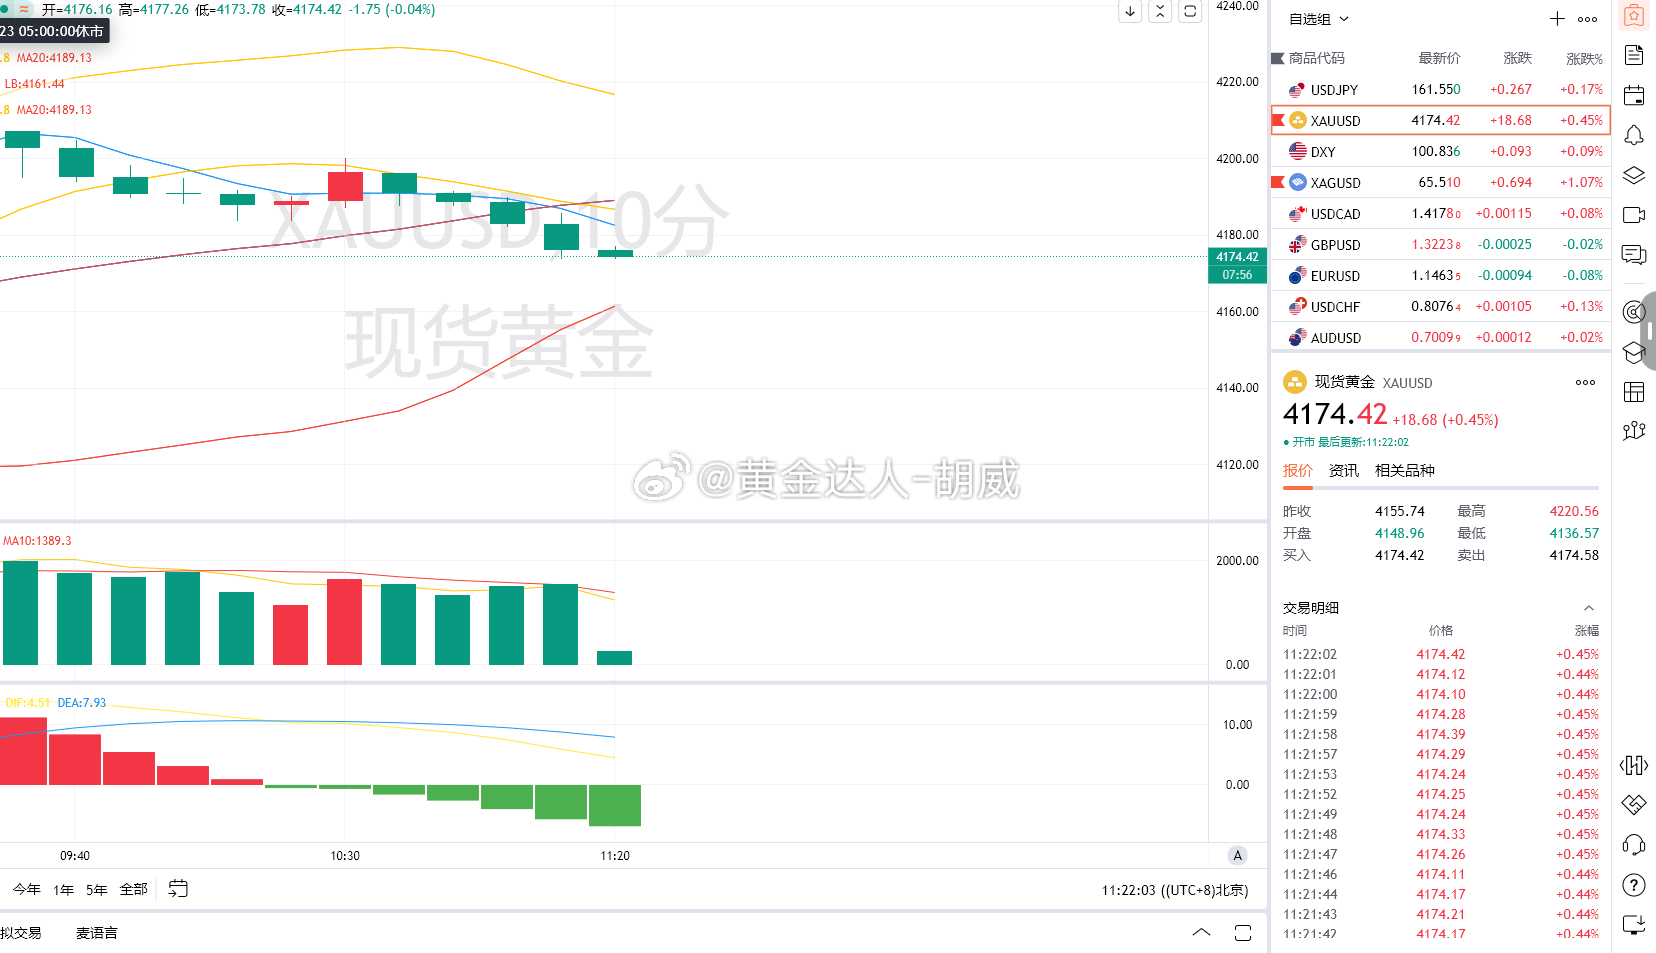Set chart range to 今年
The width and height of the screenshot is (1656, 953).
(x=27, y=889)
